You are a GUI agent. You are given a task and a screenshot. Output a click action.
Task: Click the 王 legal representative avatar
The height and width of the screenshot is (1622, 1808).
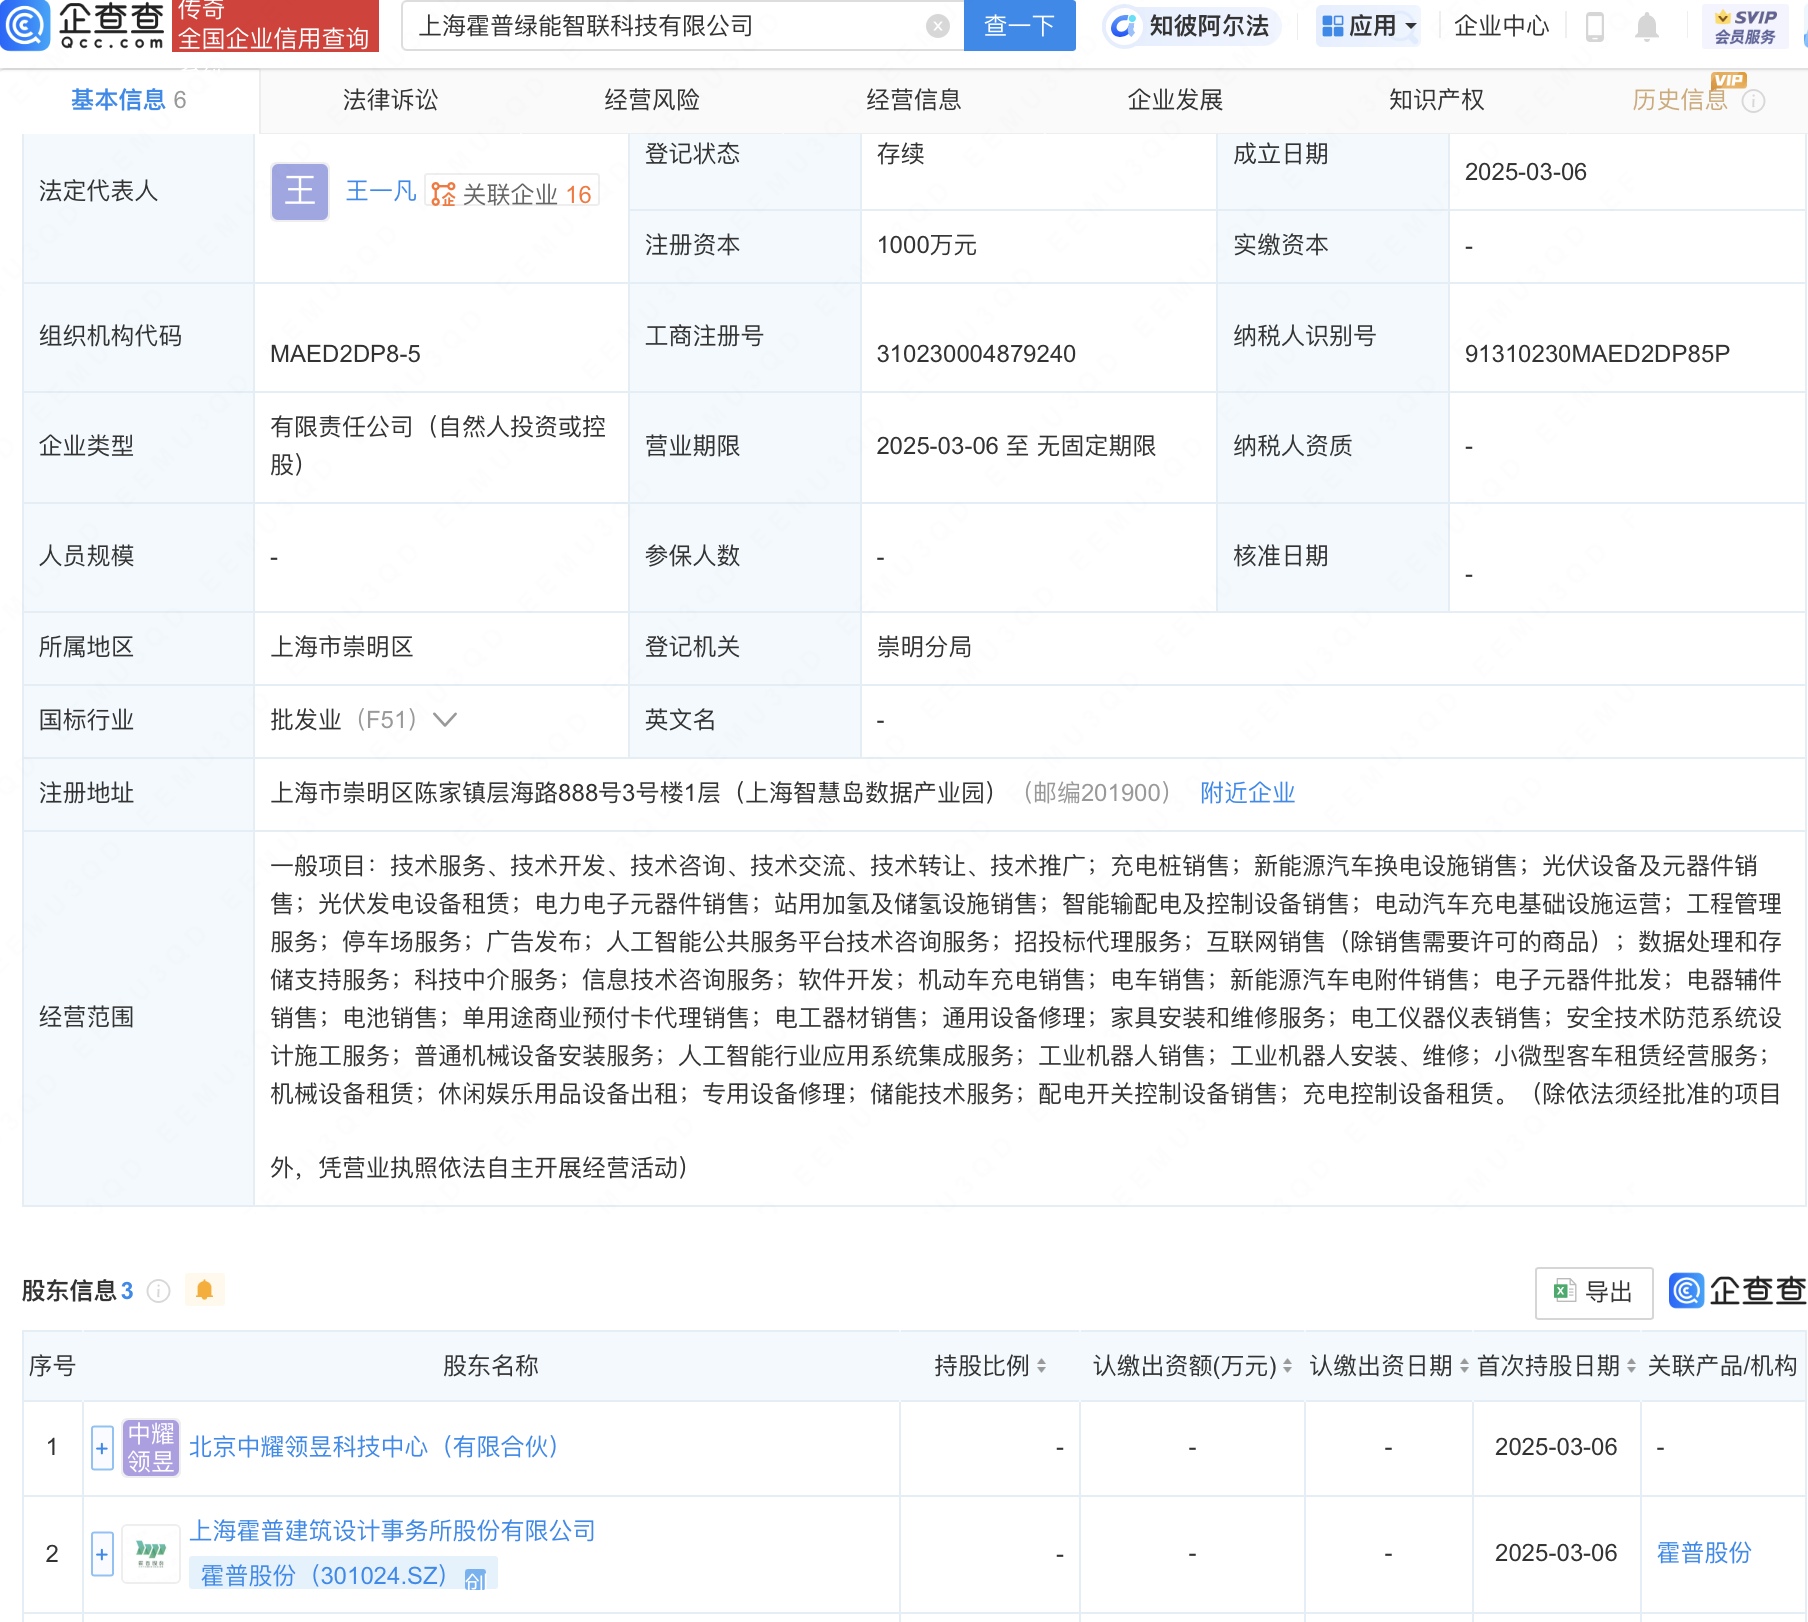coord(300,191)
